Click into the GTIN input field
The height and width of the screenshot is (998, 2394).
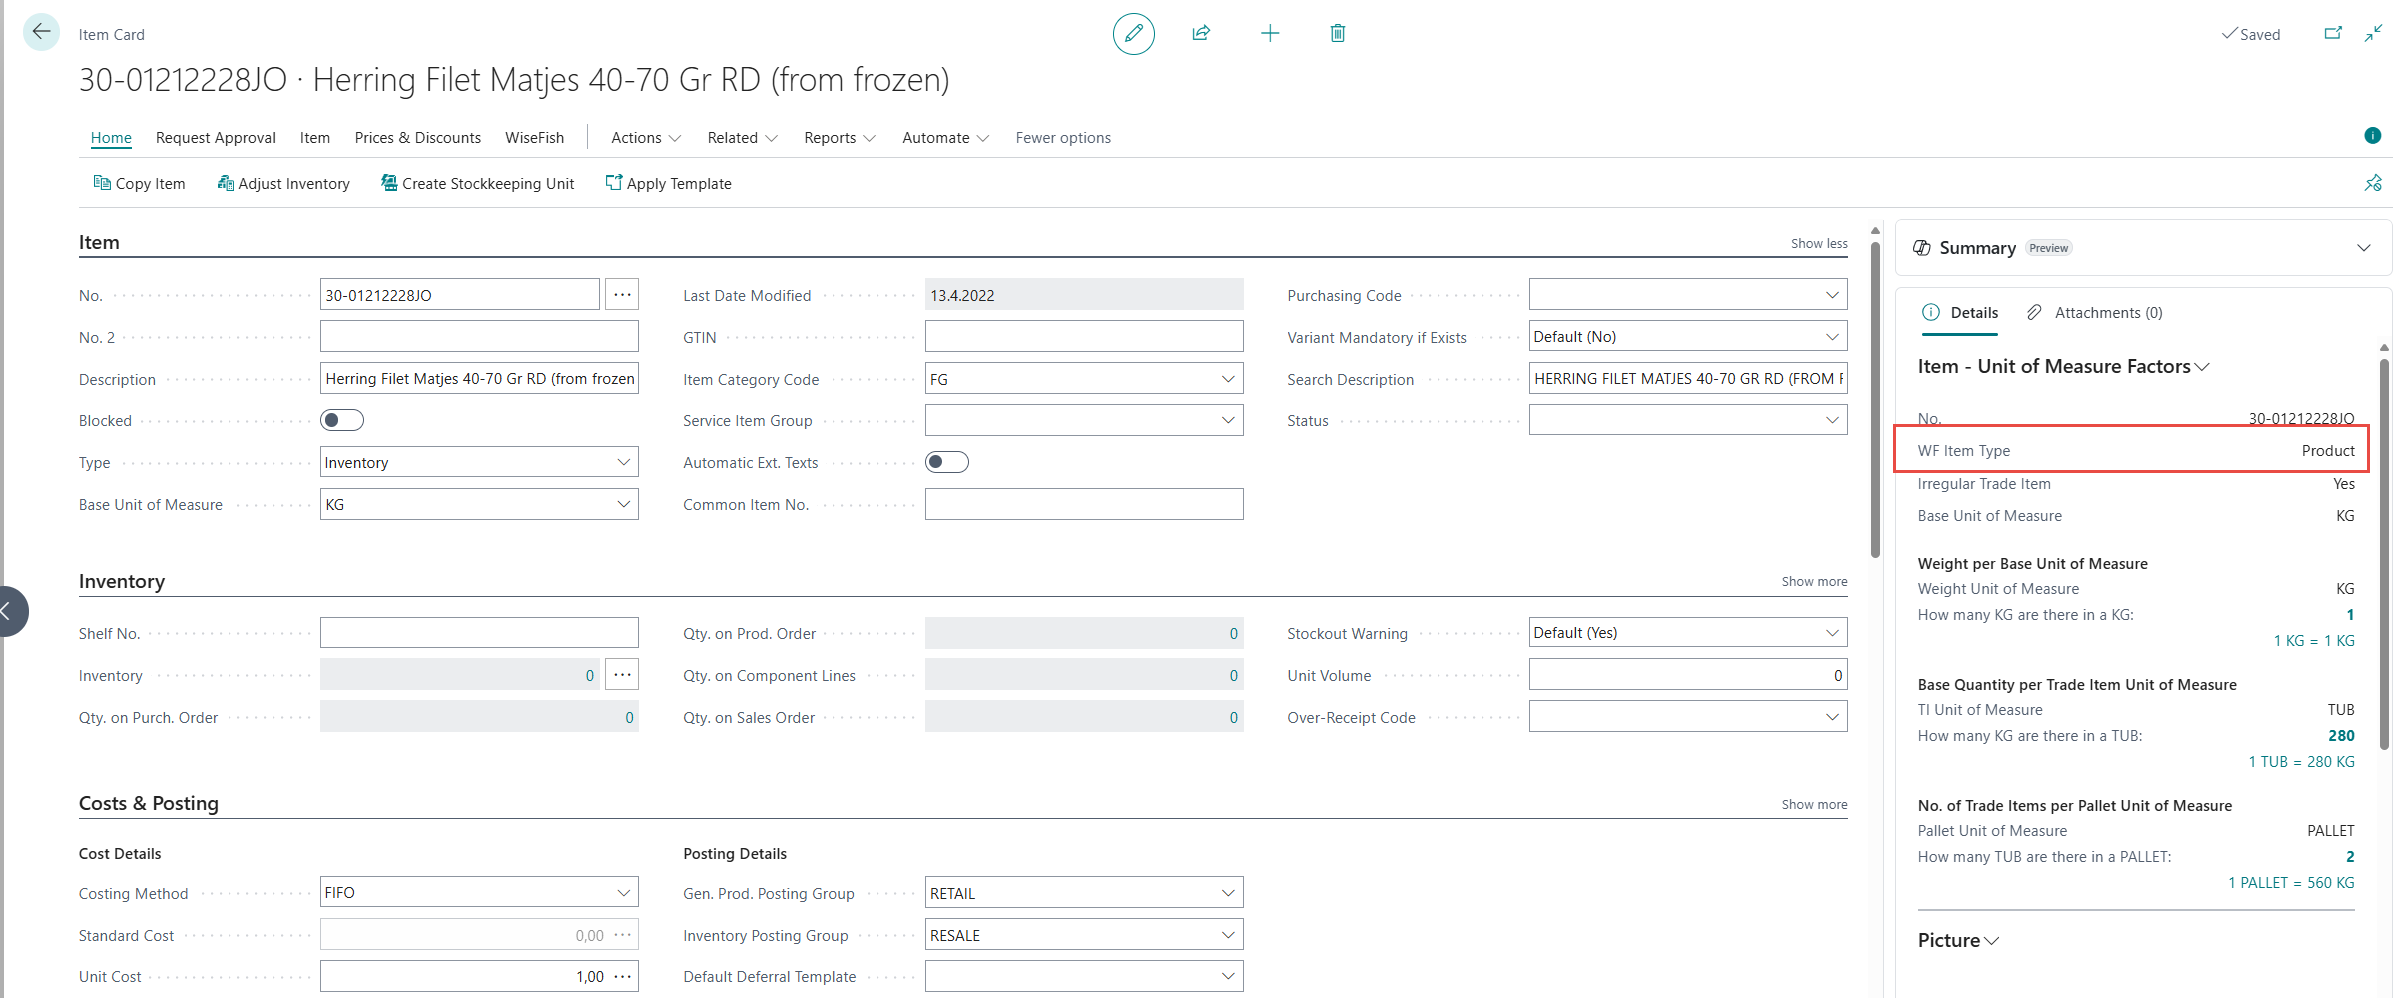[x=1083, y=337]
